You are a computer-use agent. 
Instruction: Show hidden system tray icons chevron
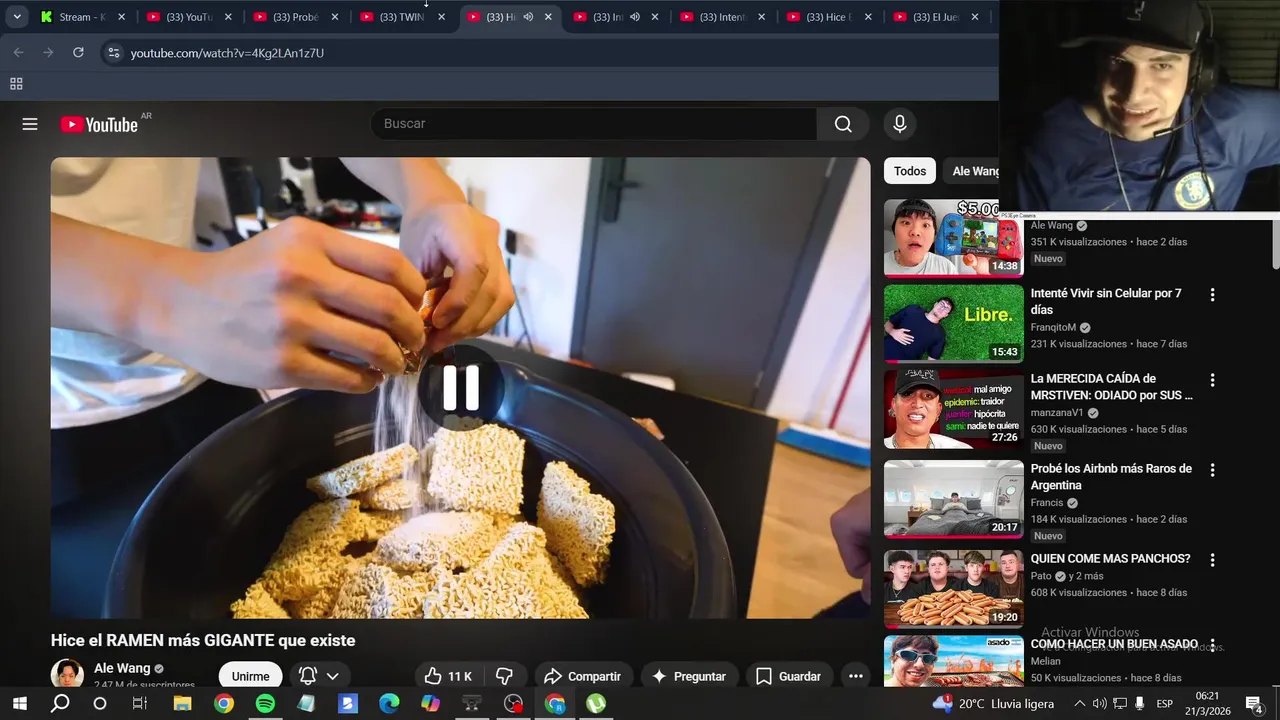(1079, 704)
